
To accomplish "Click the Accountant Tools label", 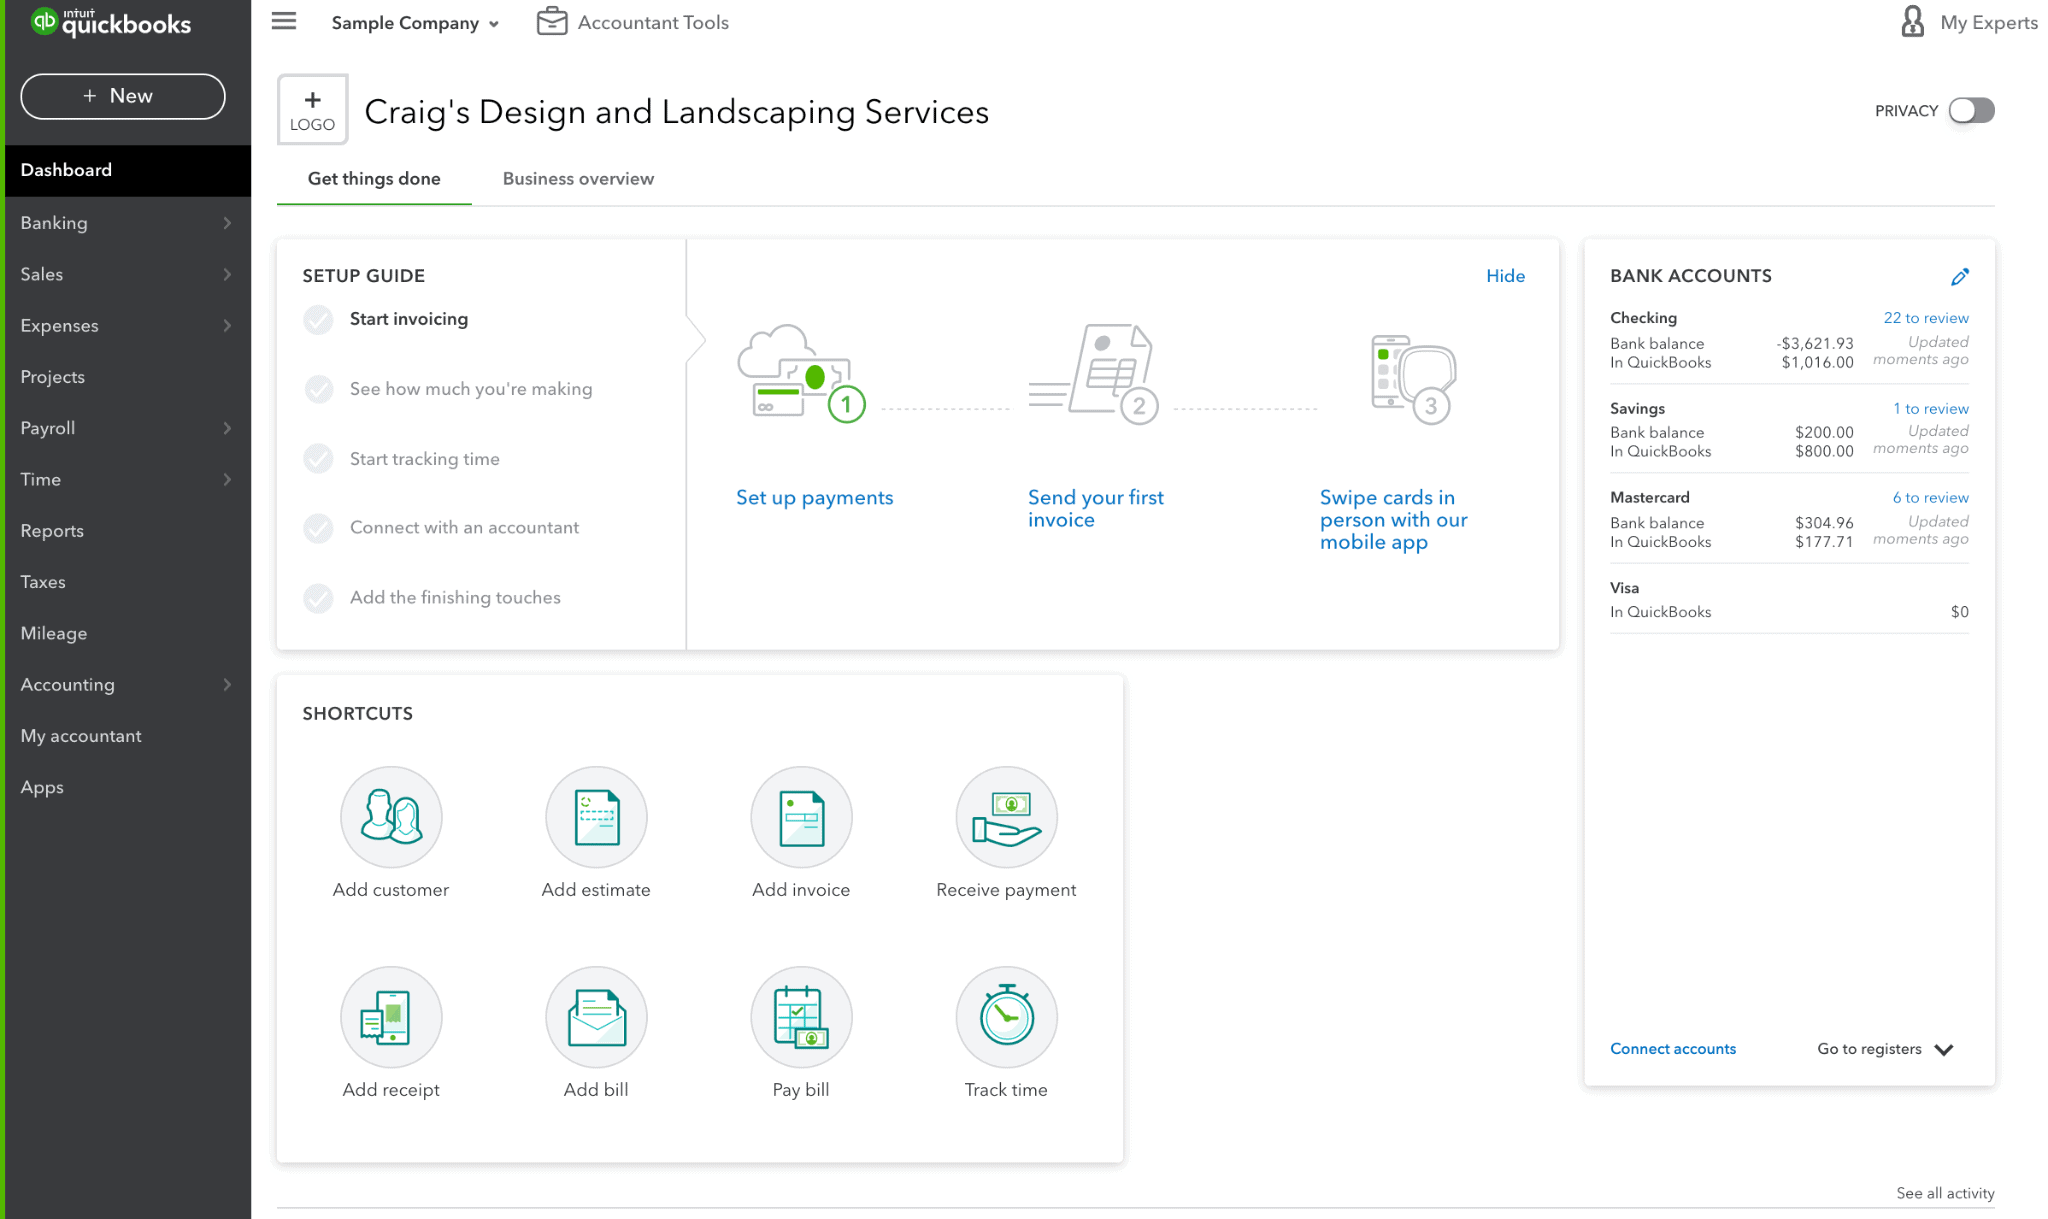I will [653, 22].
